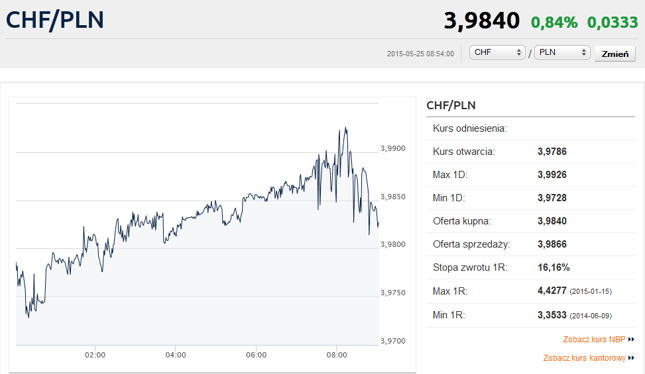Click the Zmień button
This screenshot has width=645, height=374.
point(615,54)
